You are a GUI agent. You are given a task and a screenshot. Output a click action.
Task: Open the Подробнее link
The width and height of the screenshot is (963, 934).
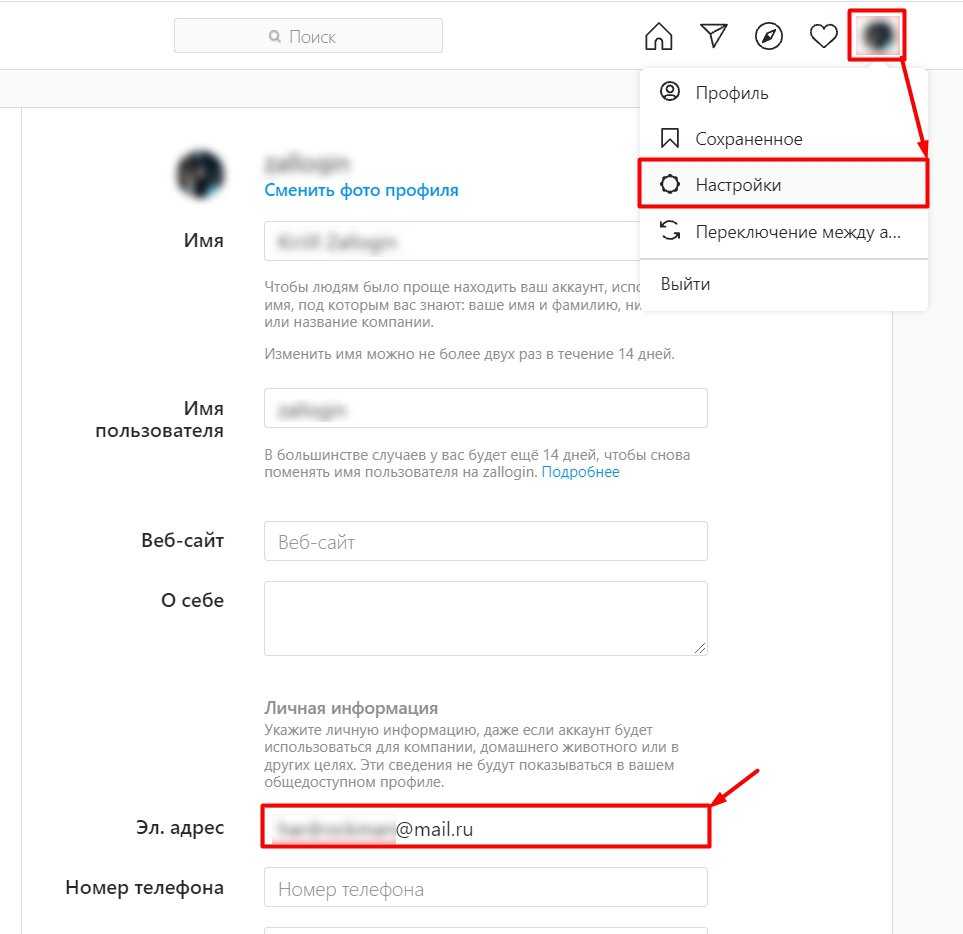[580, 472]
